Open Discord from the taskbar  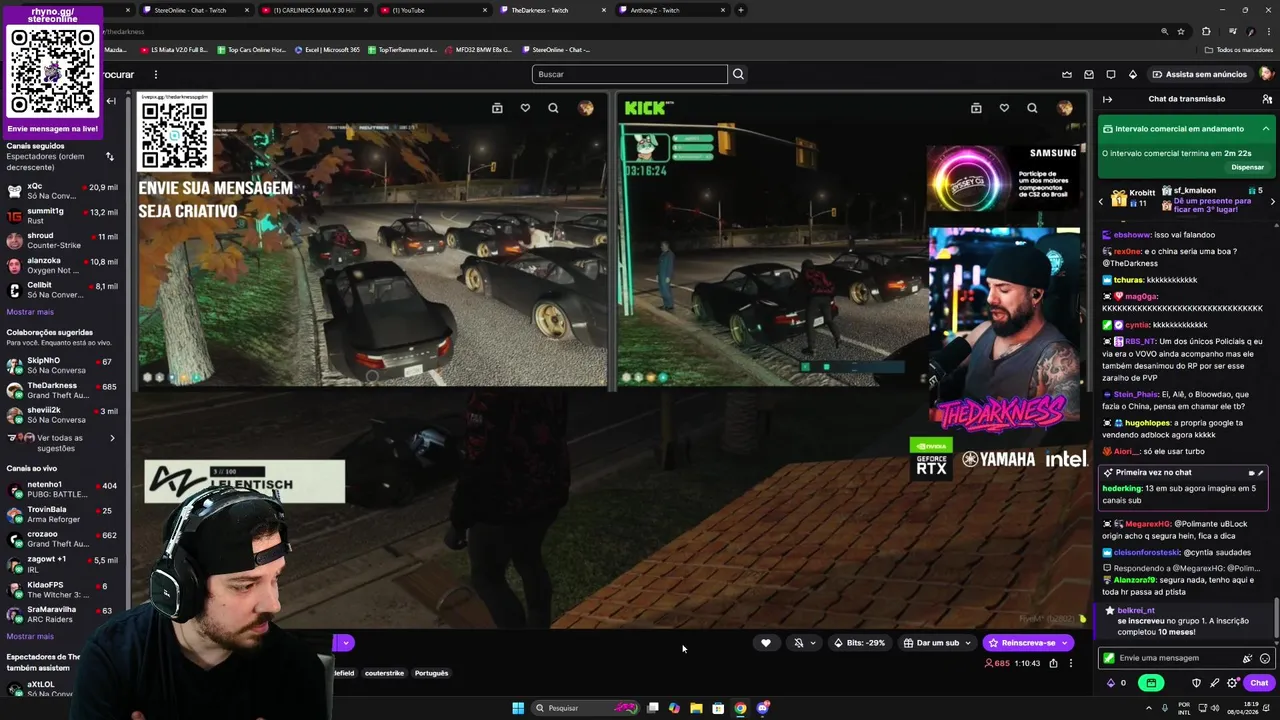coord(763,708)
